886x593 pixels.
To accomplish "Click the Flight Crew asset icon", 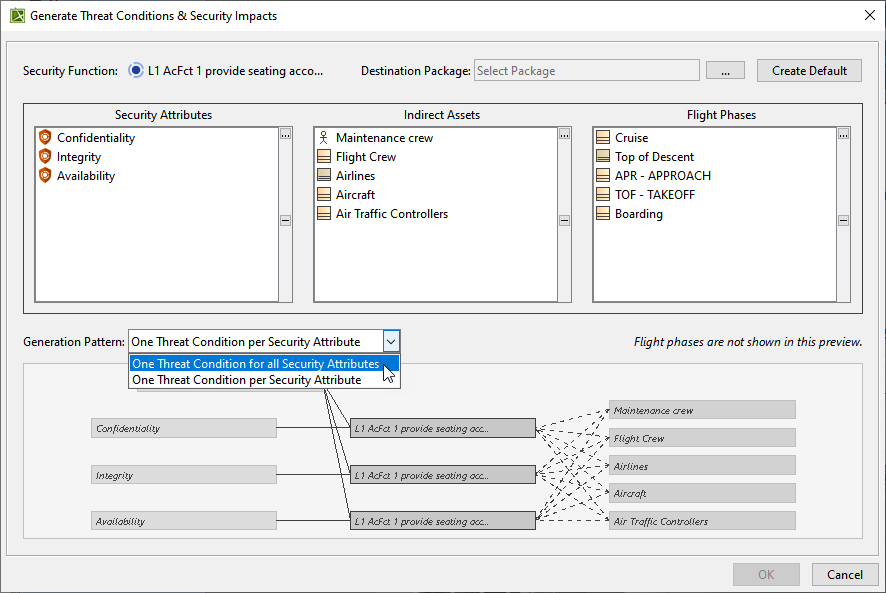I will point(323,157).
